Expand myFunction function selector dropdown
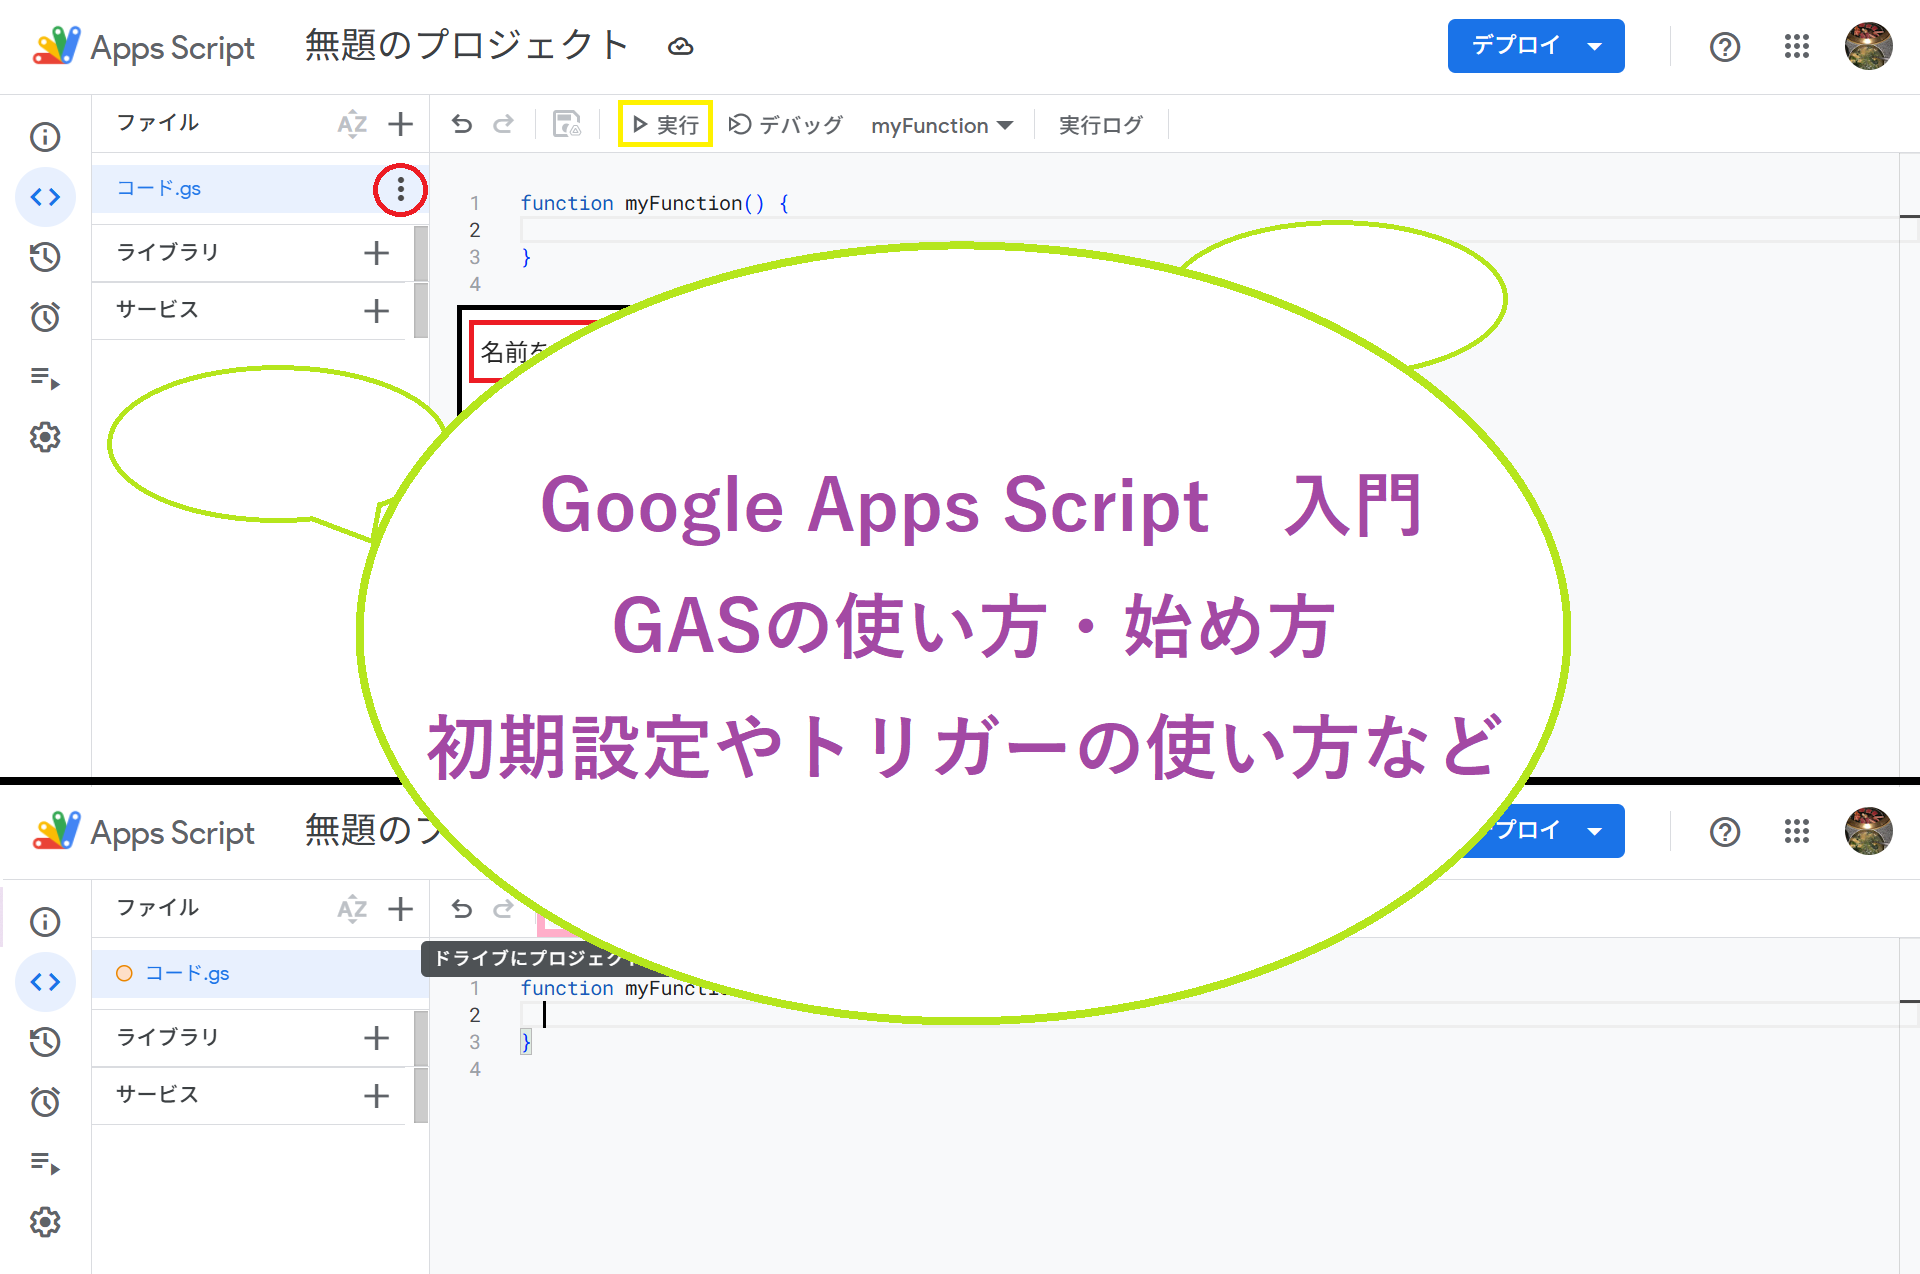Screen dimensions: 1920x1274 942,125
